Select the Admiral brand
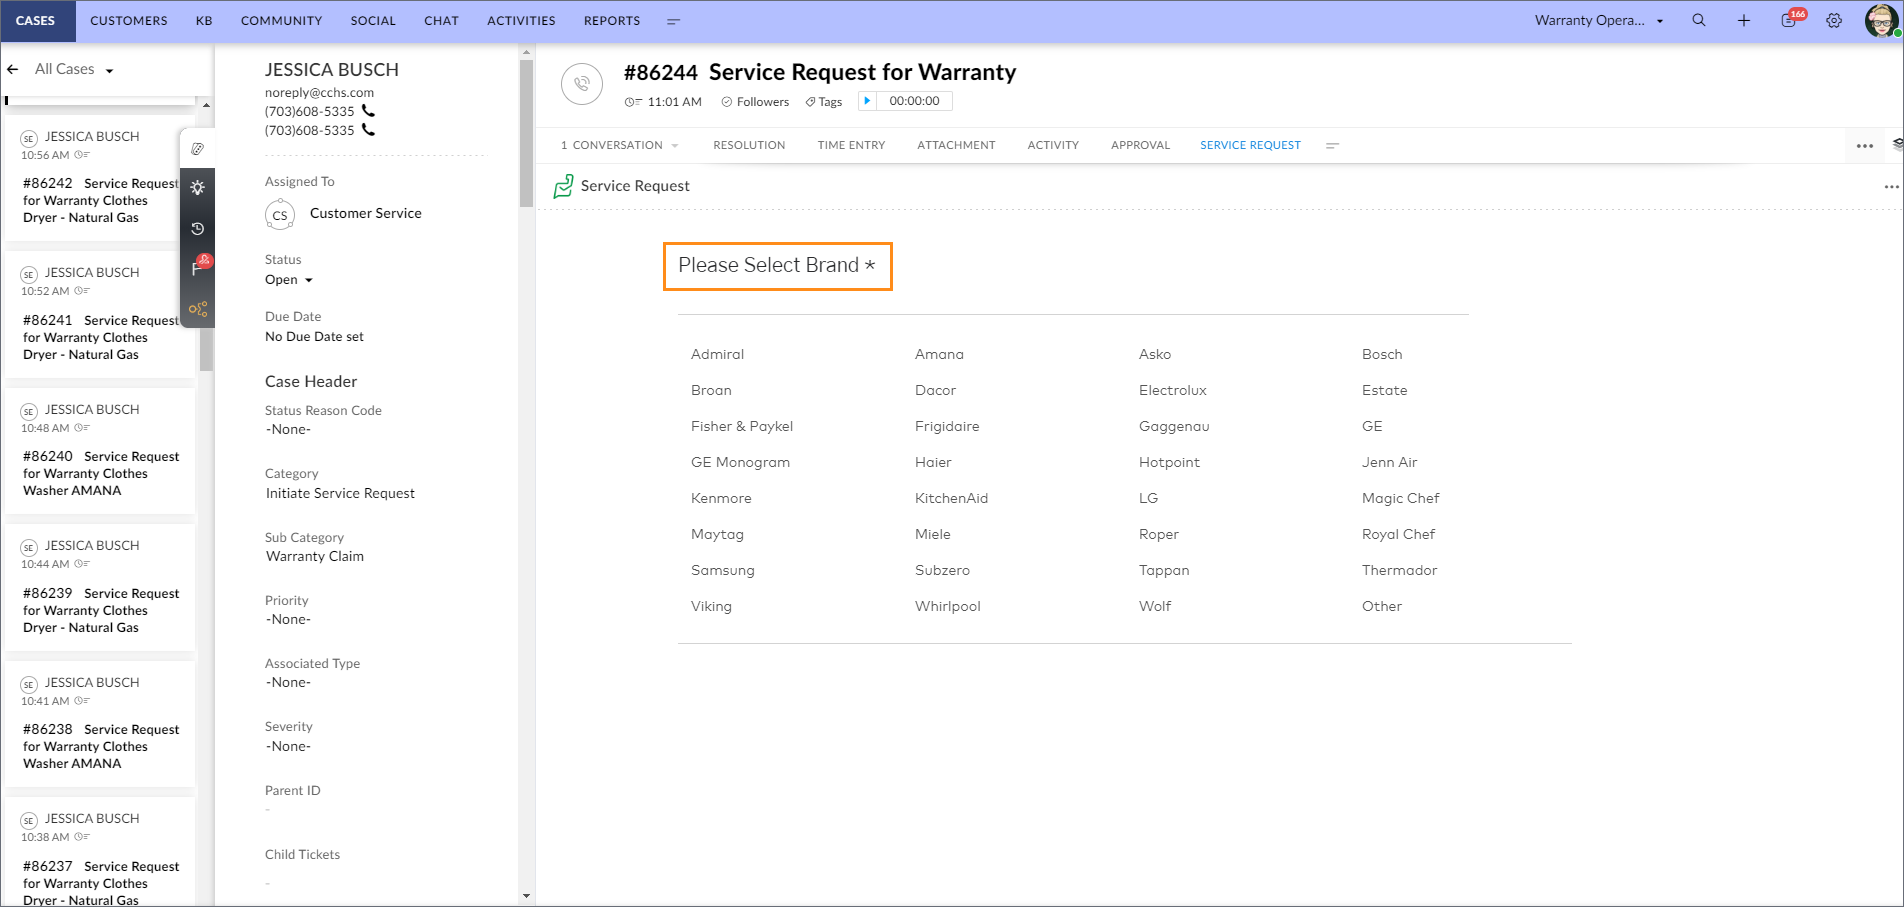 (x=717, y=354)
